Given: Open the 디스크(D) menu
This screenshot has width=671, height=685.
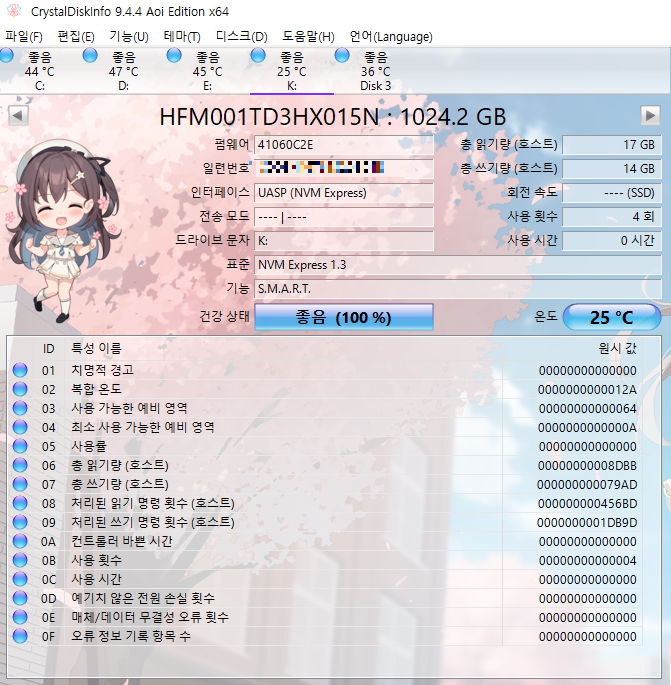Looking at the screenshot, I should [242, 36].
